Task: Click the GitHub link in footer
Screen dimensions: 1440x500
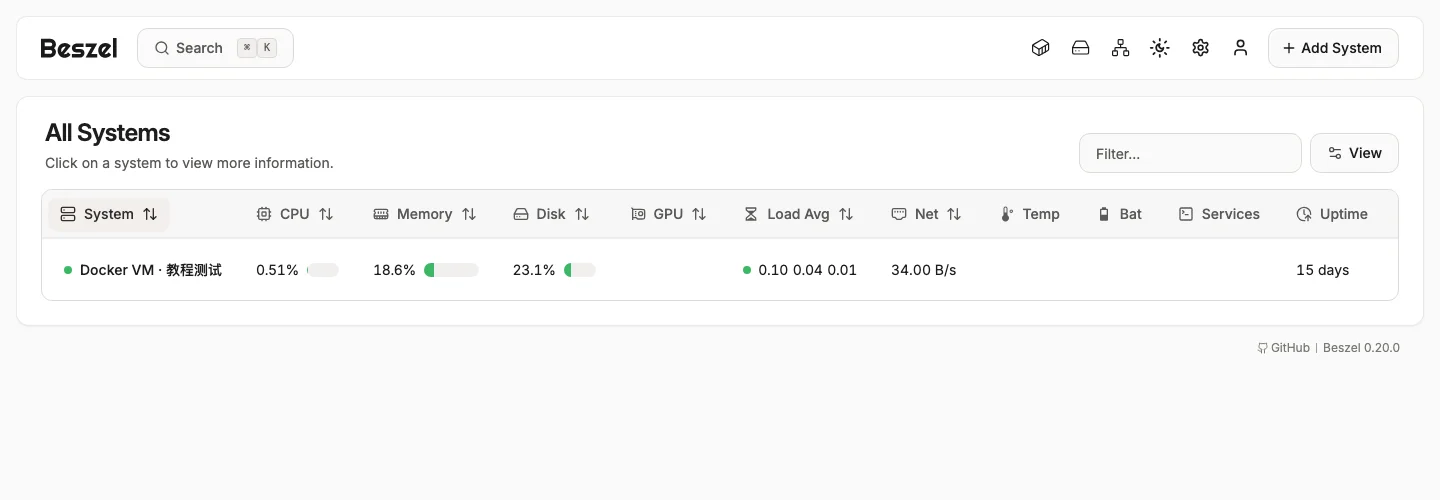Action: pos(1284,348)
